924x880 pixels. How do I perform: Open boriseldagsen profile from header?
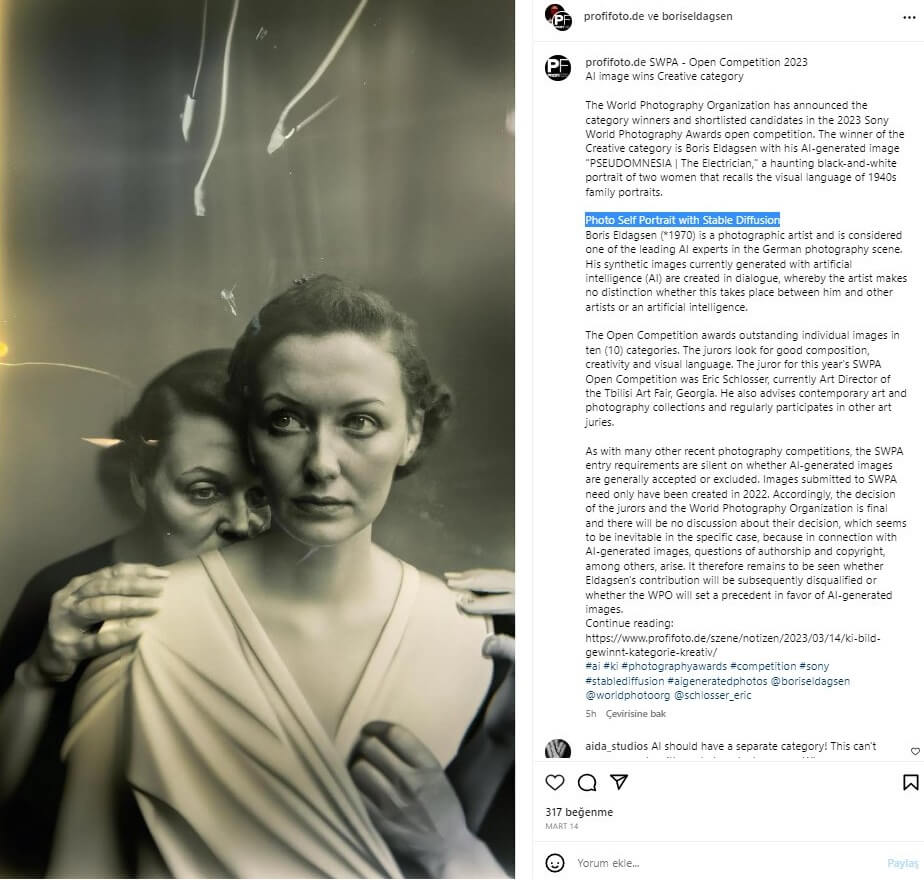(x=697, y=17)
